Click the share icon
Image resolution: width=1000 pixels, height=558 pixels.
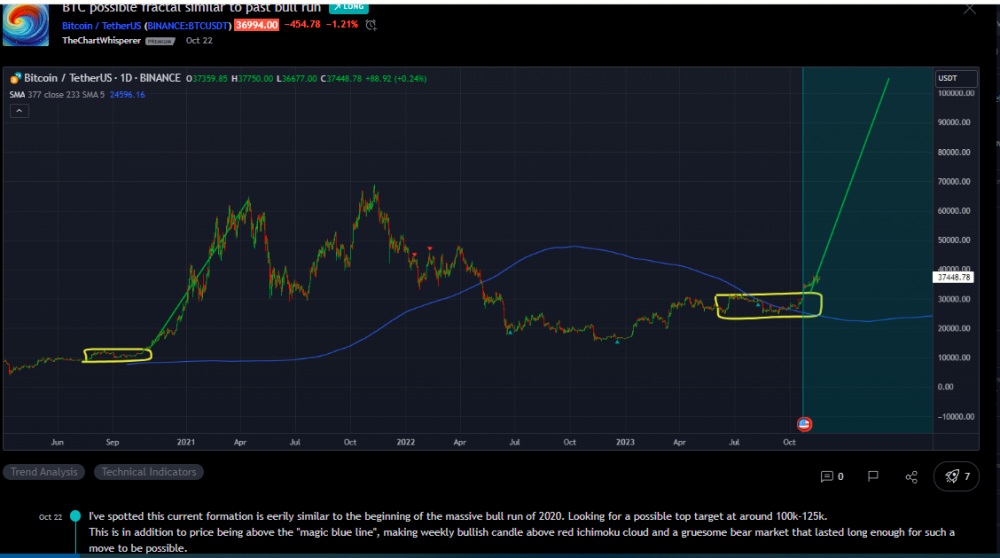pyautogui.click(x=911, y=477)
